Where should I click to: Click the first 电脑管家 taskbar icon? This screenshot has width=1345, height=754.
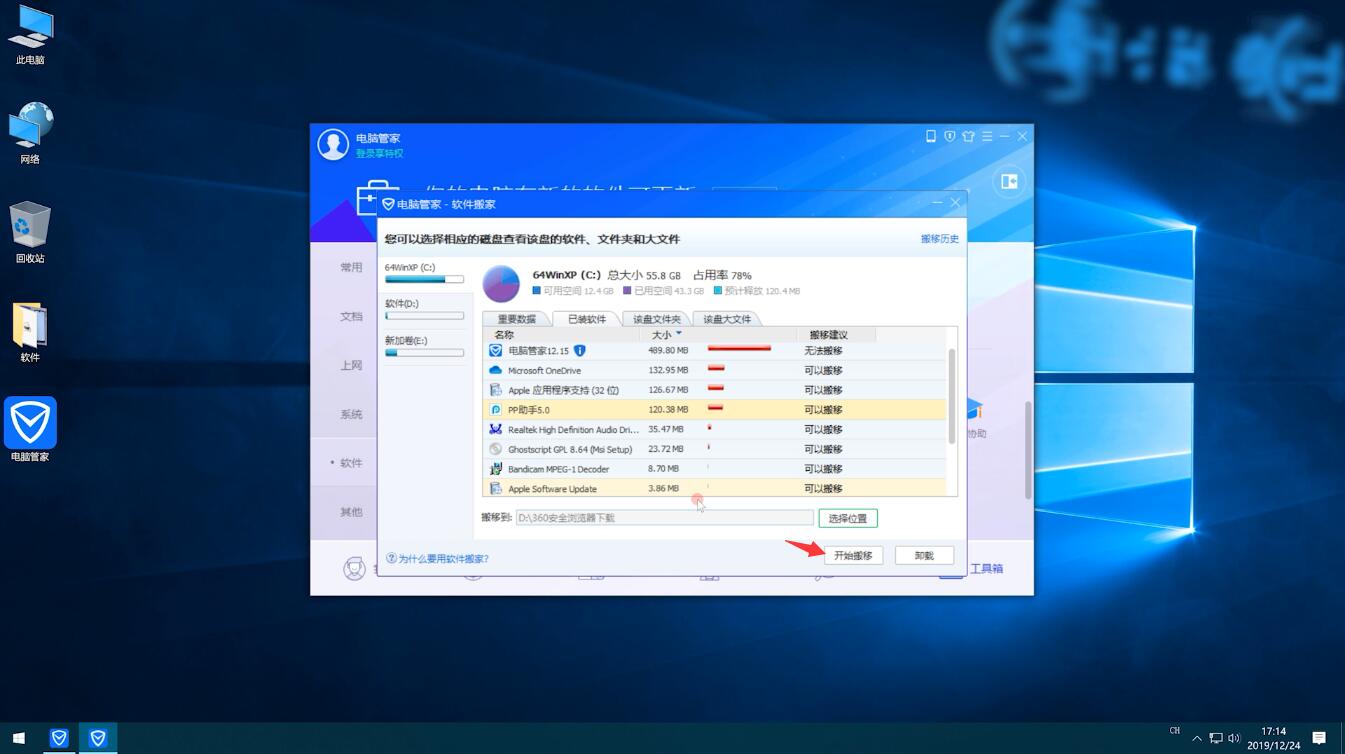coord(59,738)
